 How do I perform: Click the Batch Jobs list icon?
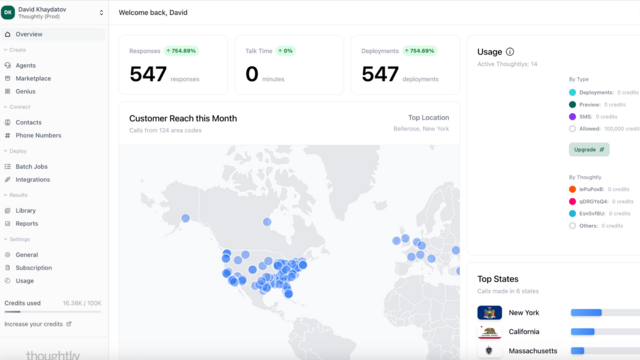pyautogui.click(x=7, y=167)
